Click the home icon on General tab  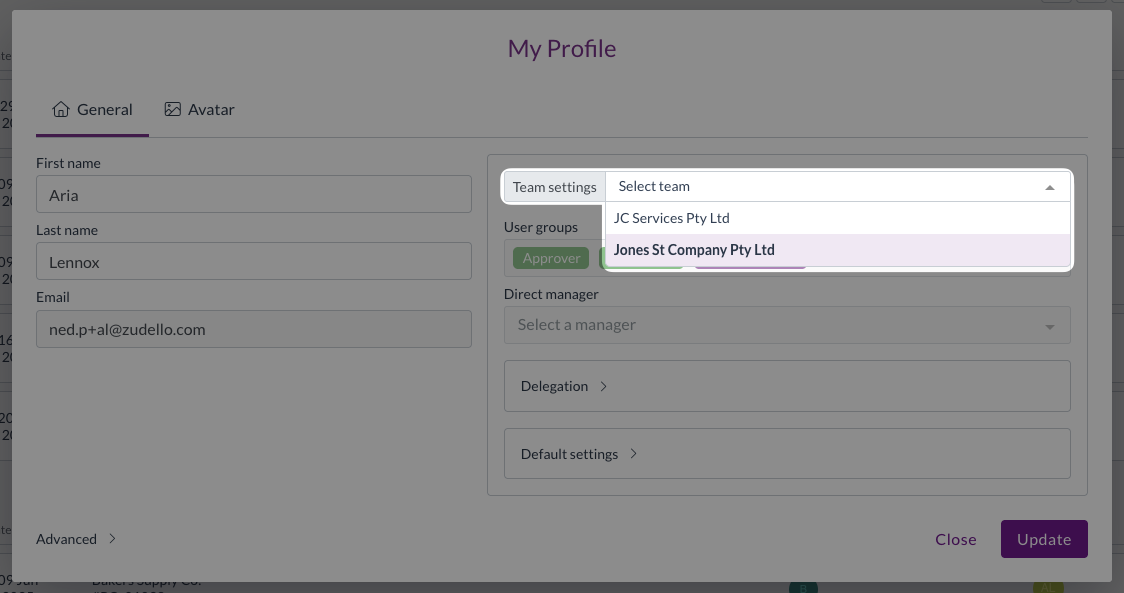[x=61, y=109]
